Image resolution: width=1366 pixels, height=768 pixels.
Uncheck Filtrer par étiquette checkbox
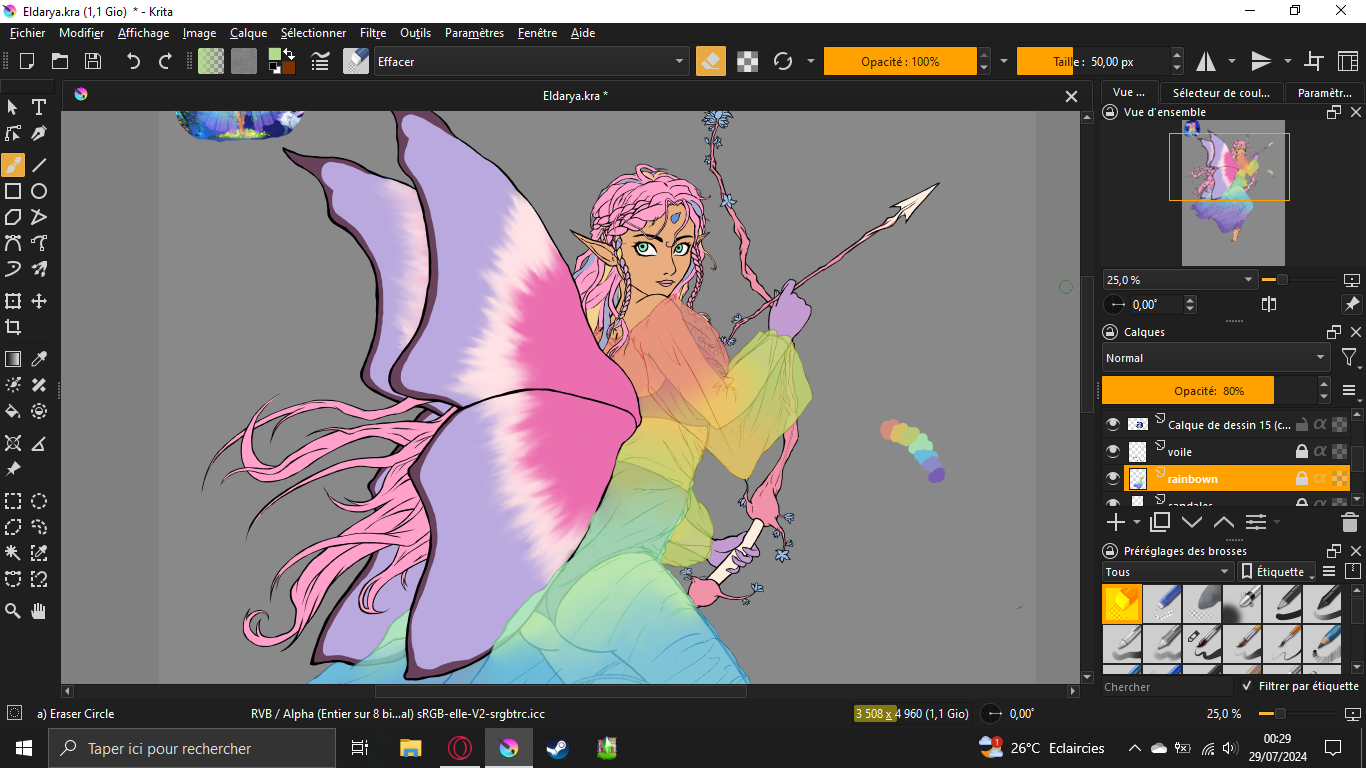pos(1246,686)
